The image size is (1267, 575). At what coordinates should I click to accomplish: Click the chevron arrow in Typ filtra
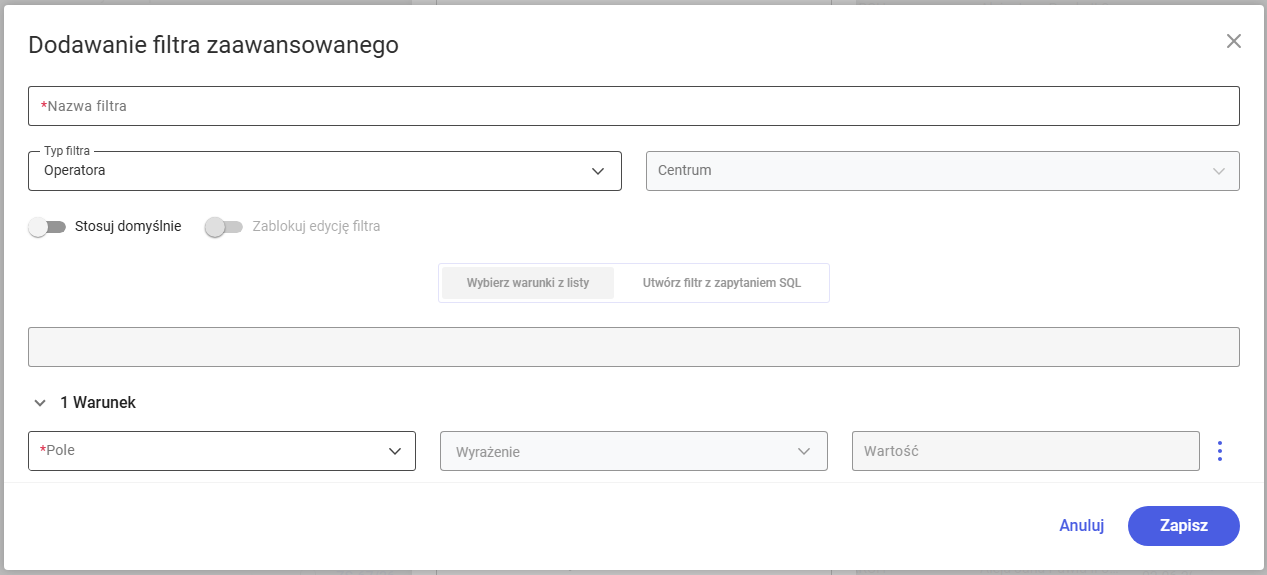pyautogui.click(x=598, y=171)
